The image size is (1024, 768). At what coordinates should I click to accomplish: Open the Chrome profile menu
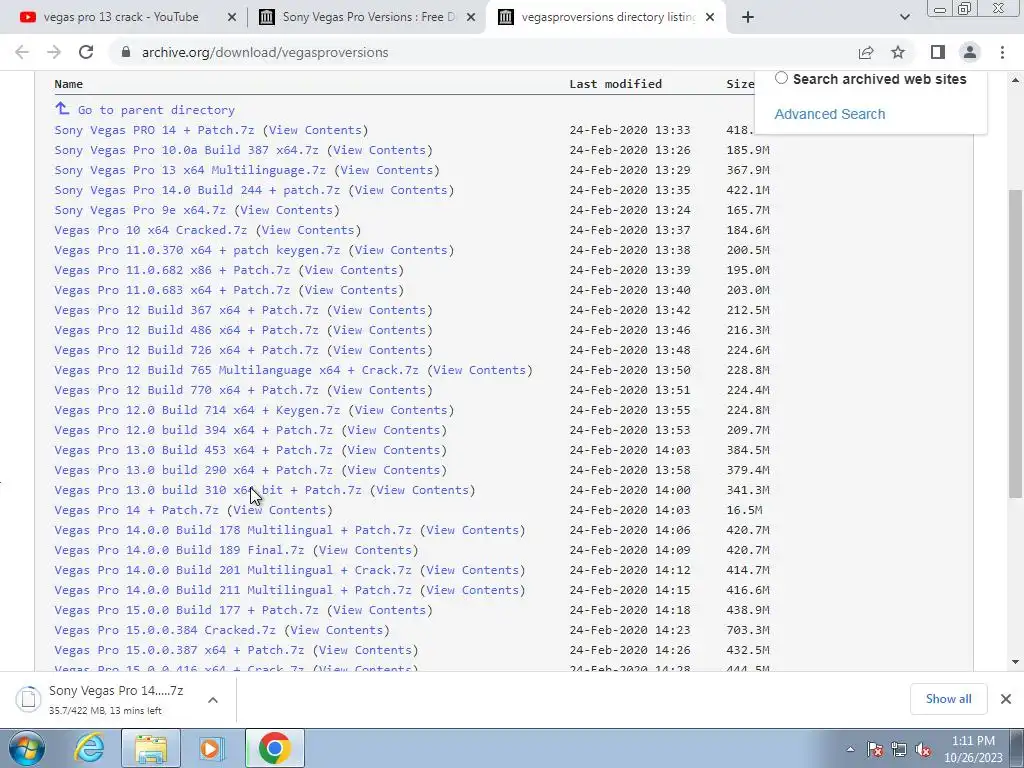tap(970, 52)
